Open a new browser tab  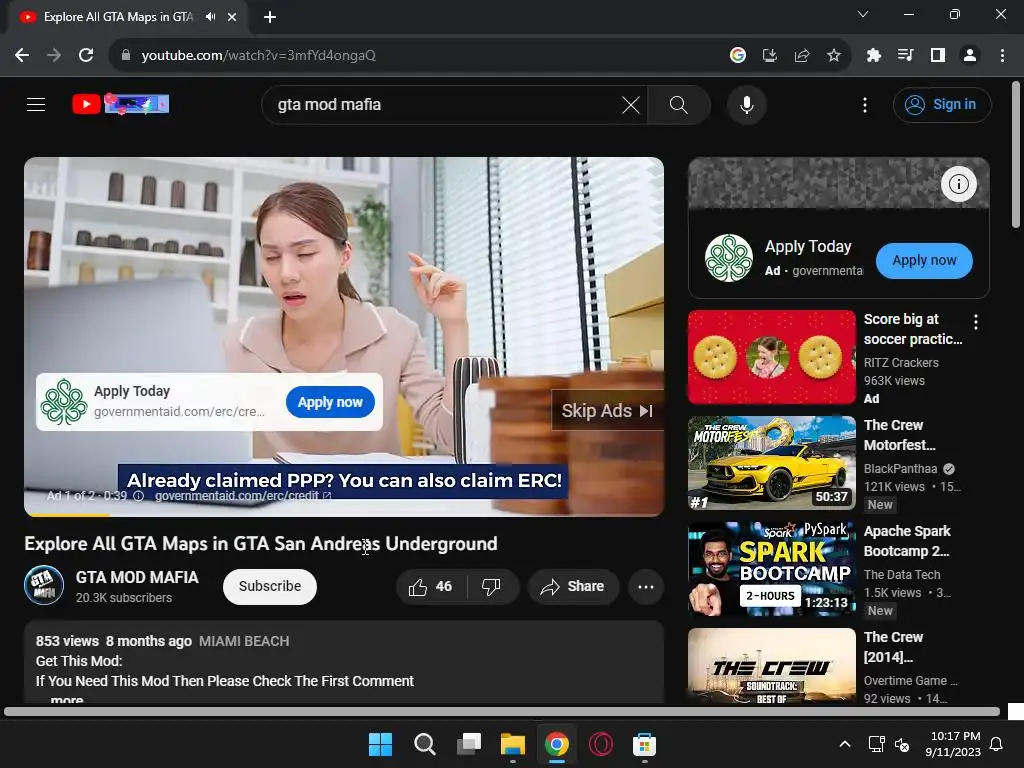tap(270, 17)
